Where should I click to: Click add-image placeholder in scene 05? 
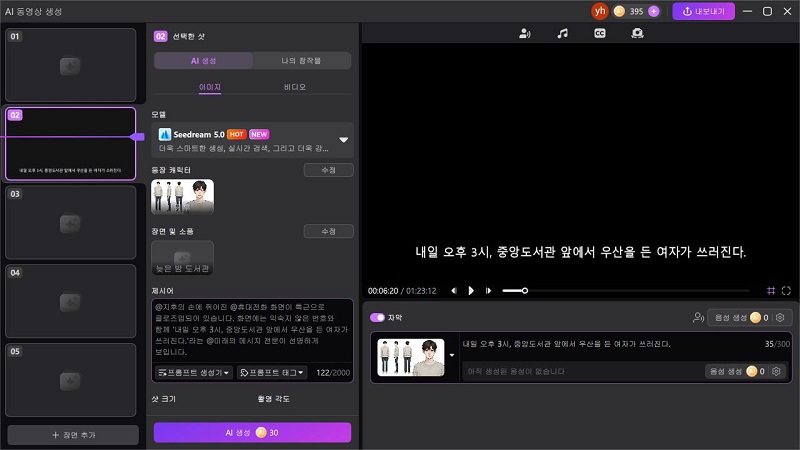click(x=70, y=381)
